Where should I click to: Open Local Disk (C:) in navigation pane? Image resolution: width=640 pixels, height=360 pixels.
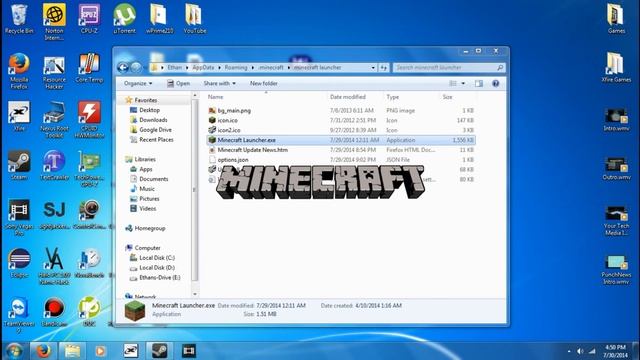click(x=152, y=258)
